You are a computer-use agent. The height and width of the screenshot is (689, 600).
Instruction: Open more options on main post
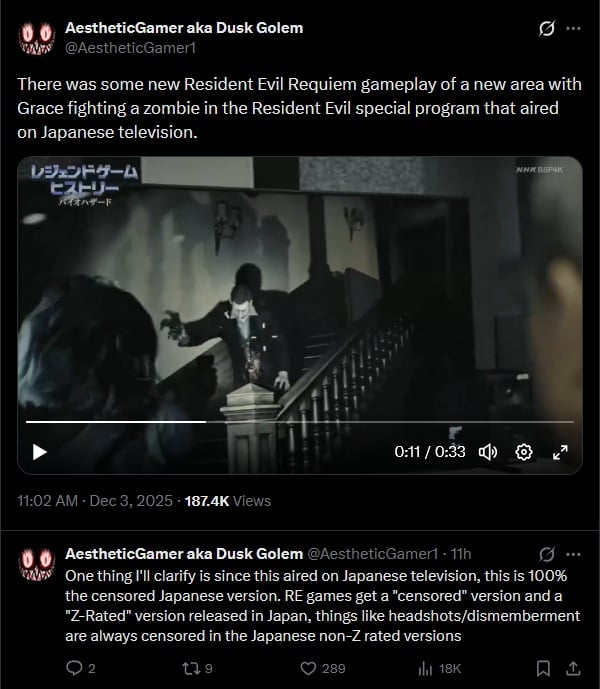click(x=573, y=29)
